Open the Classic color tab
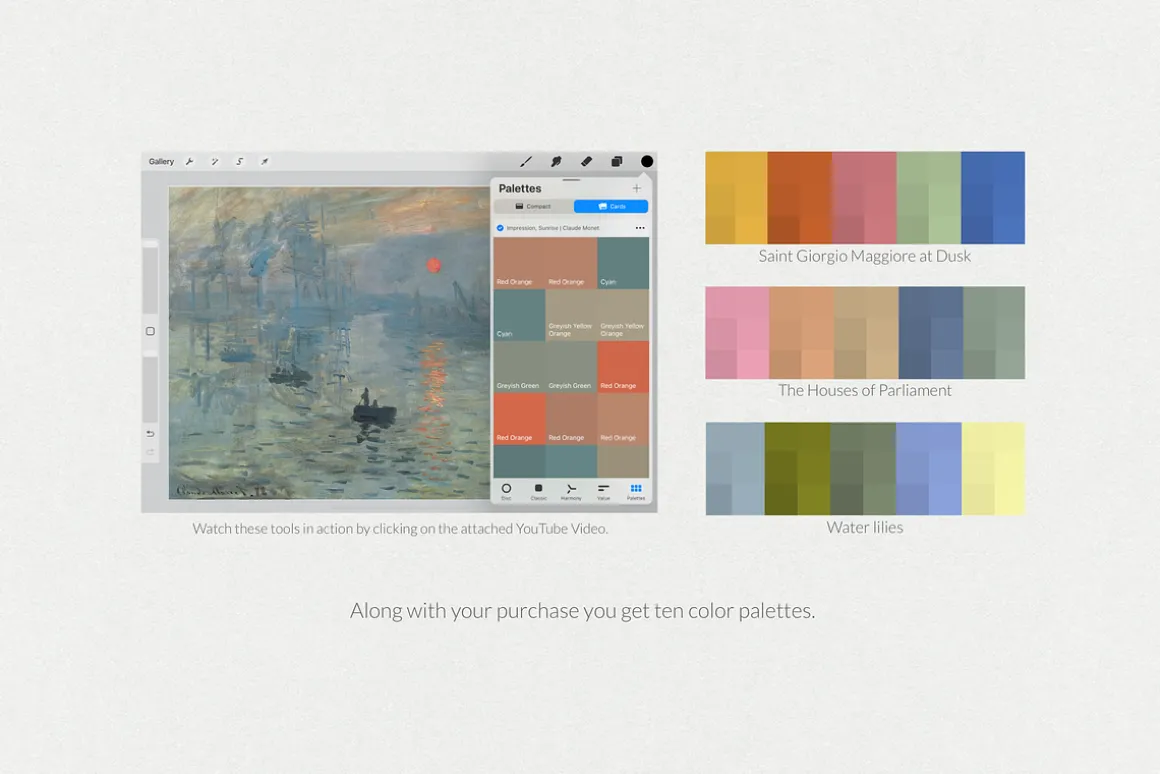Image resolution: width=1160 pixels, height=774 pixels. 539,491
